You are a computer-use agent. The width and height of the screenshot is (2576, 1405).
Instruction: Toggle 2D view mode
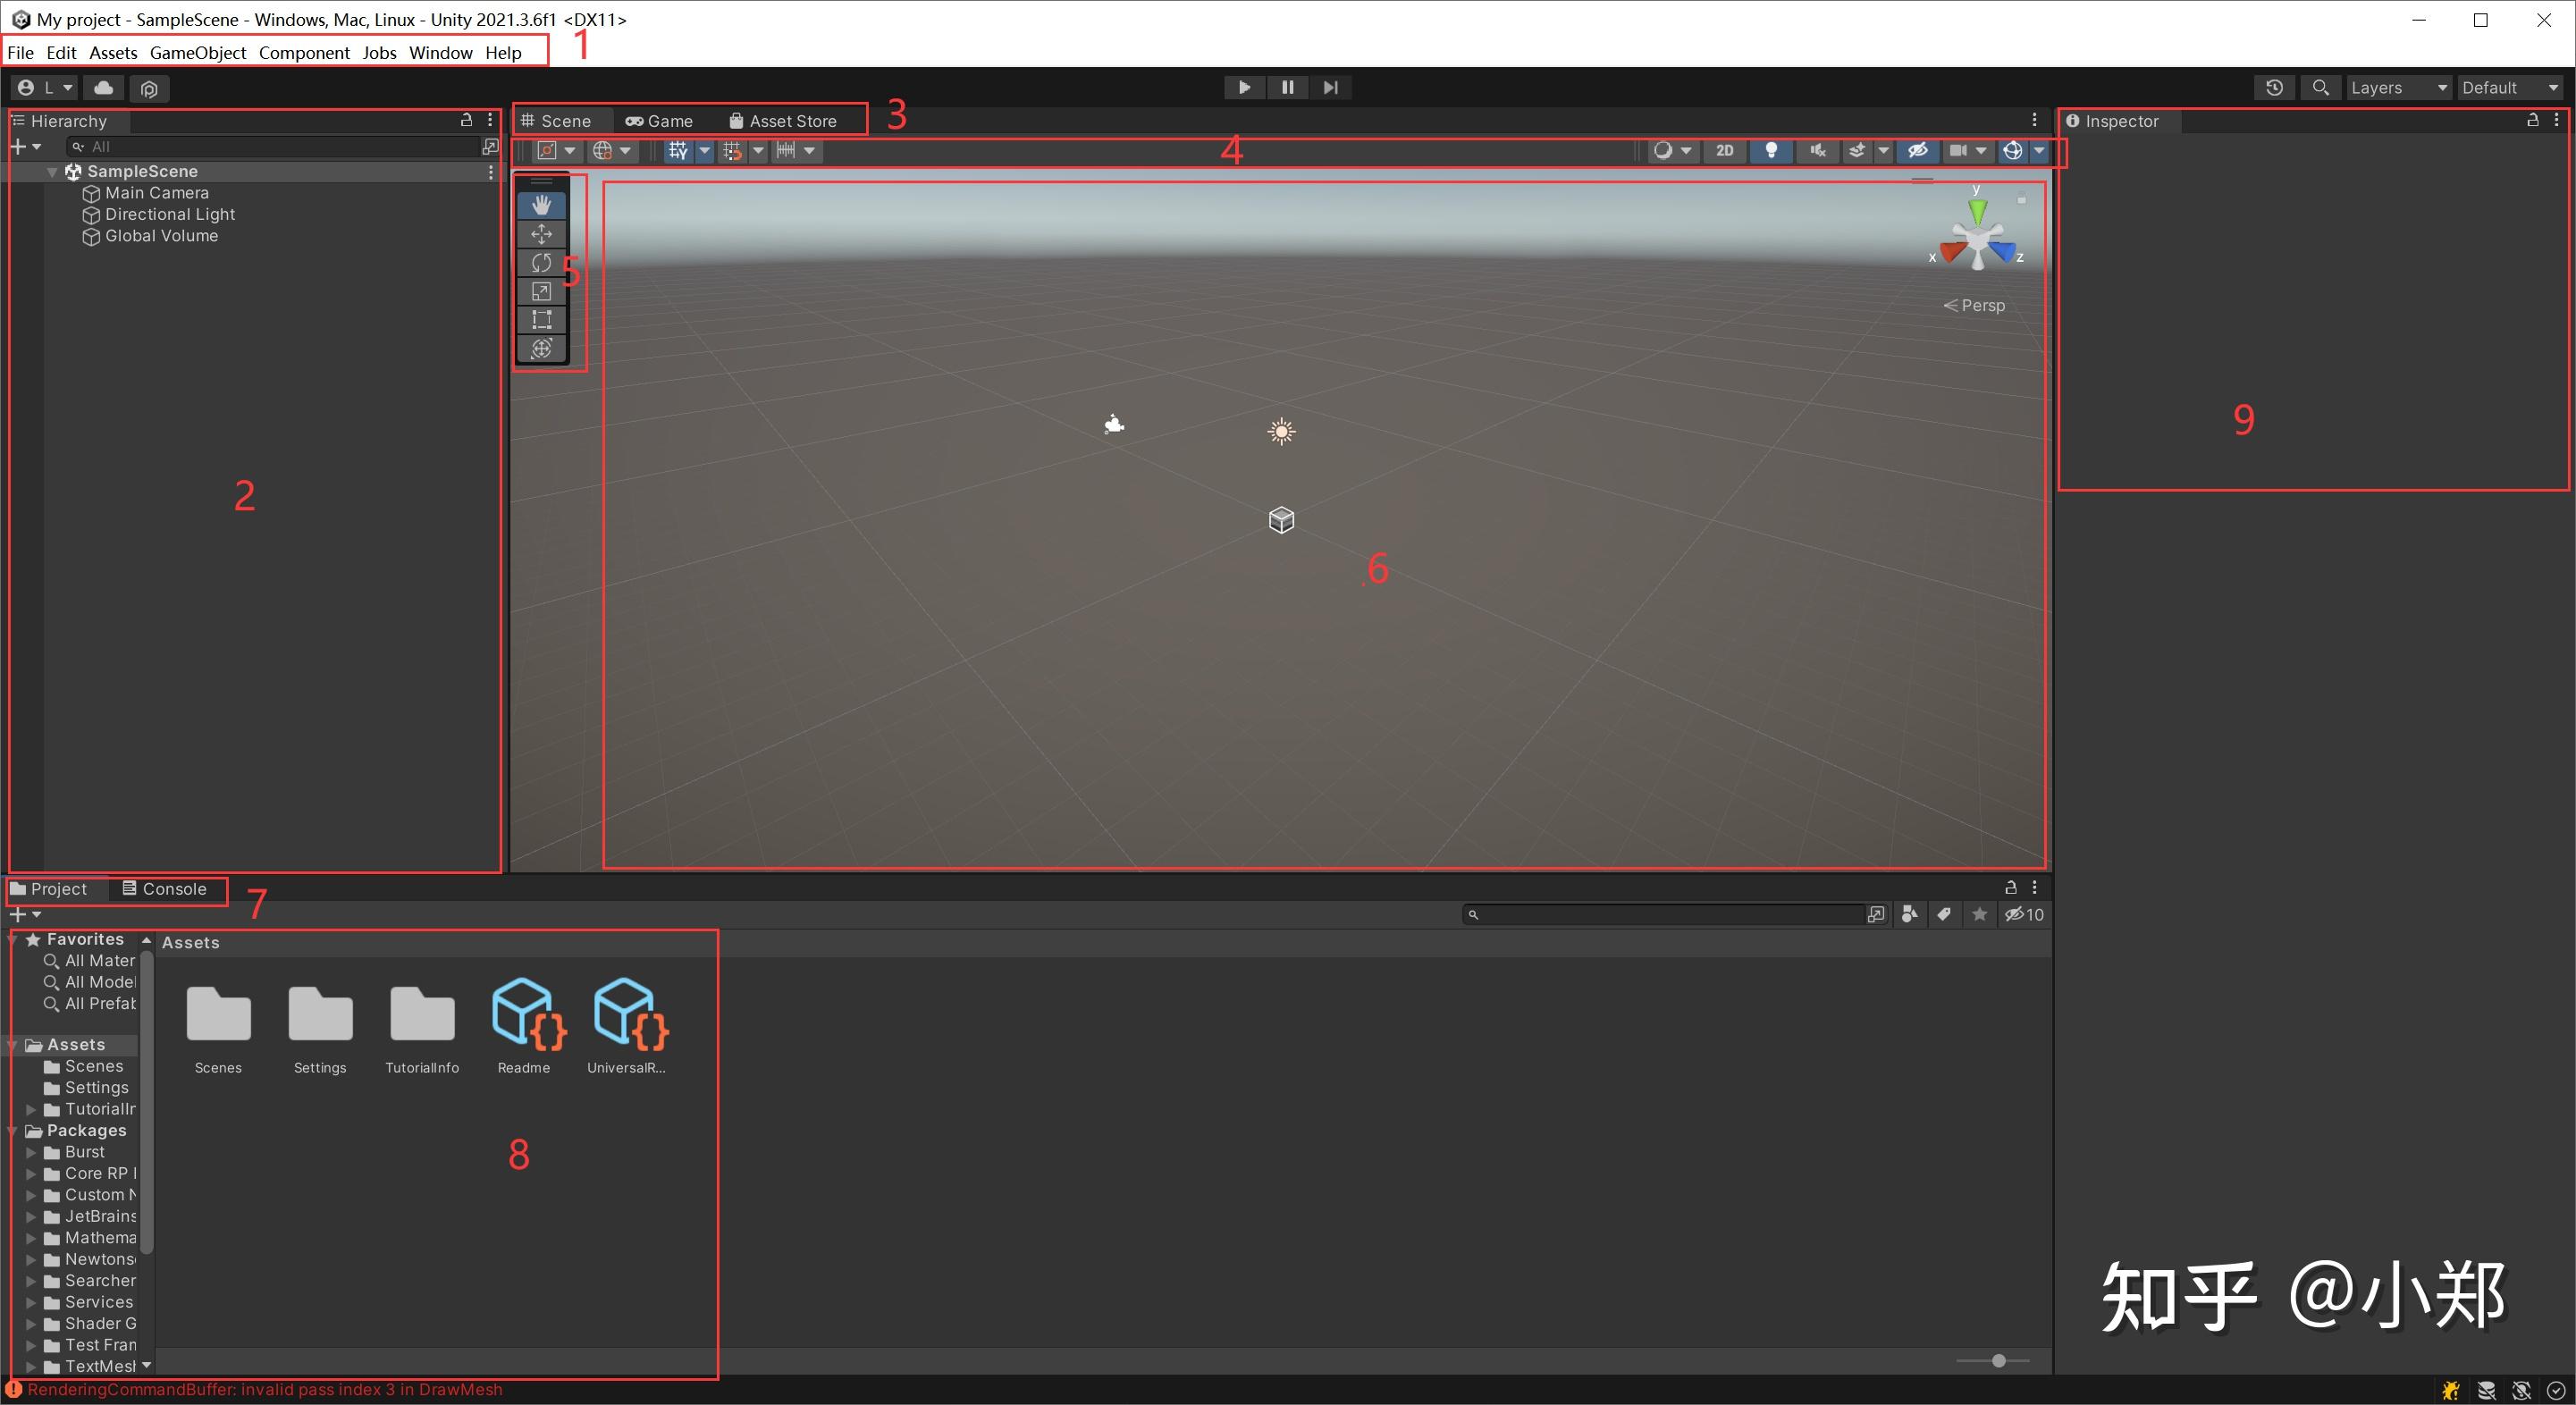pyautogui.click(x=1724, y=151)
